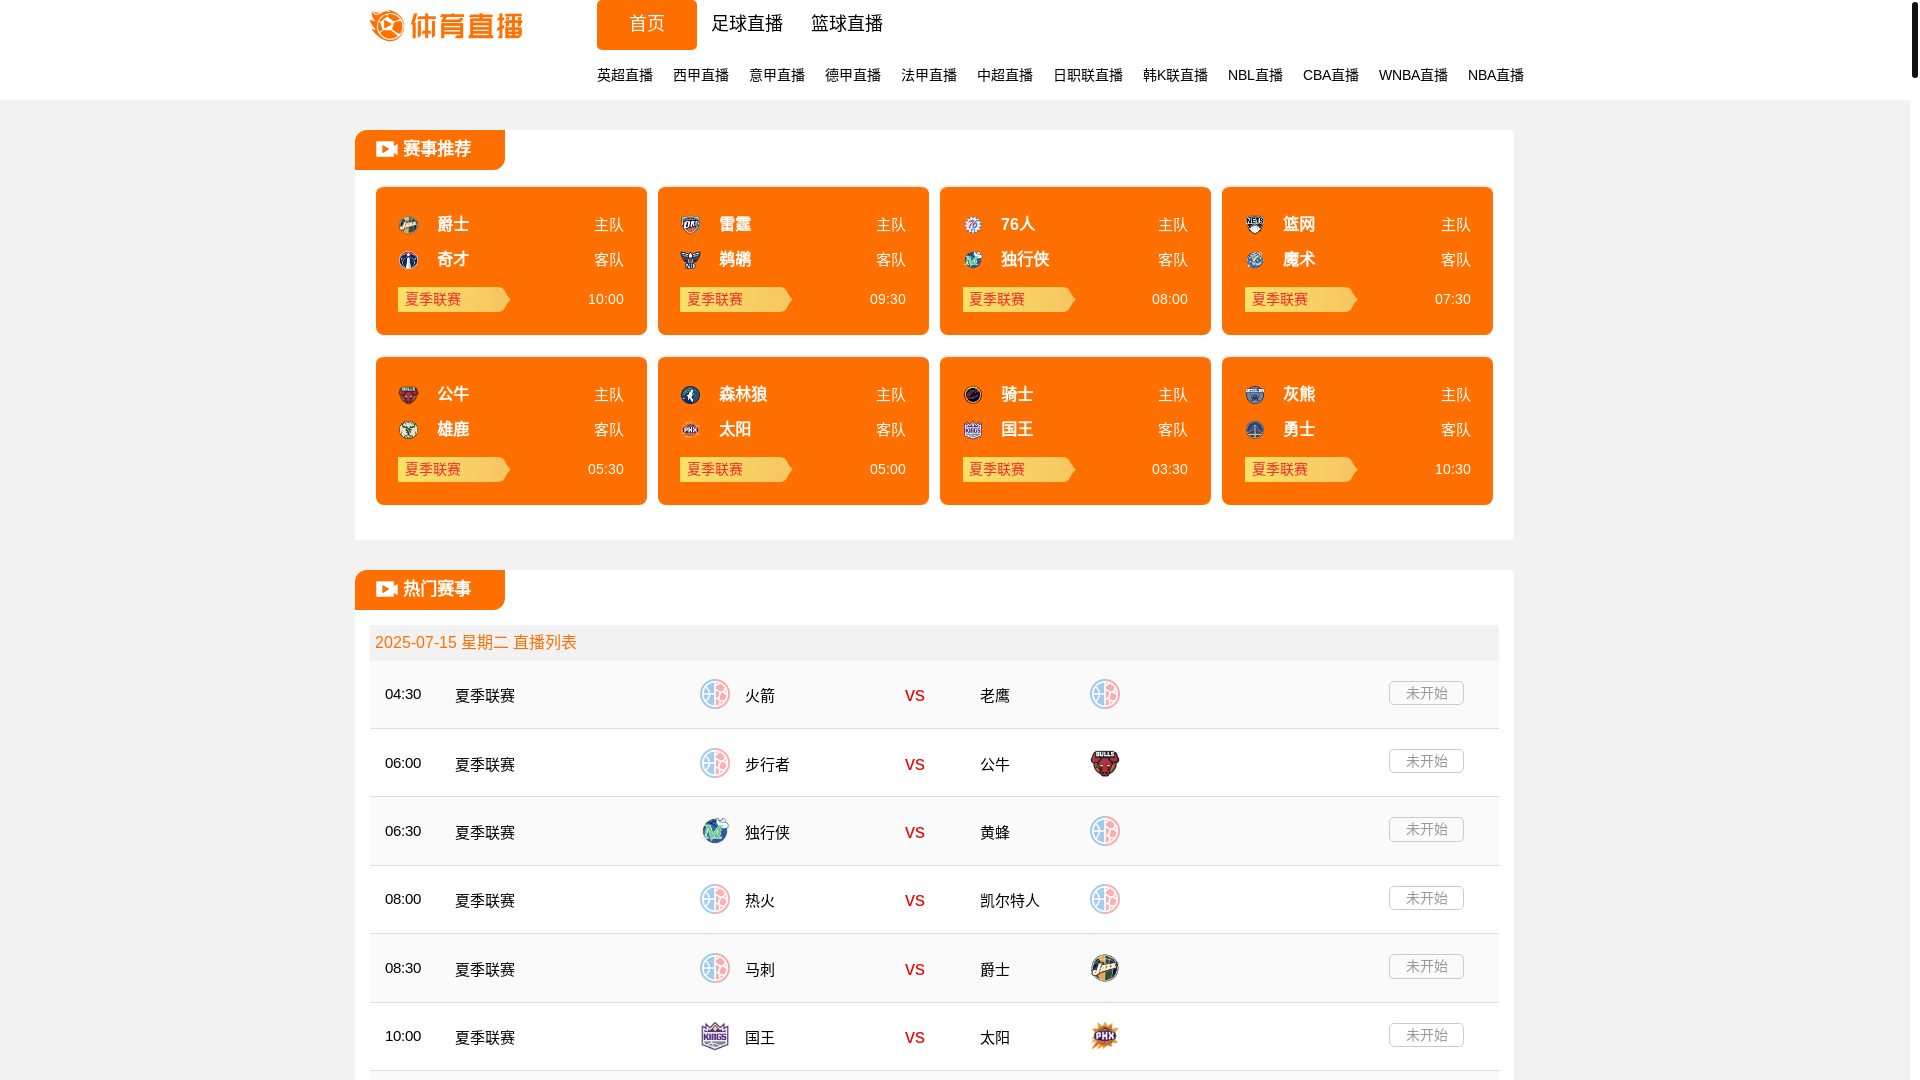Viewport: 1920px width, 1080px height.
Task: Click 勇士 team logo in recommended card
Action: coord(1255,430)
